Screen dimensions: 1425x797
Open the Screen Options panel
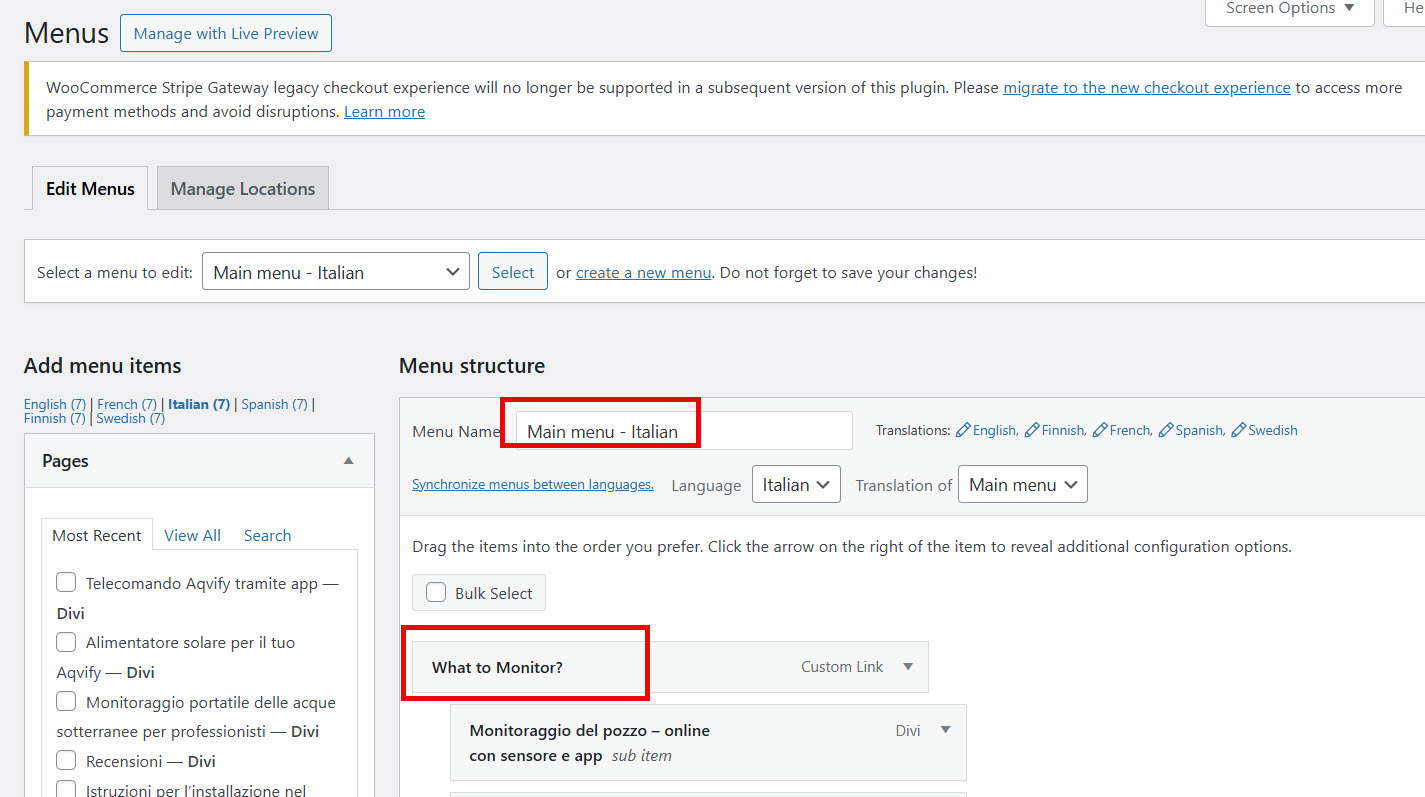[1289, 9]
